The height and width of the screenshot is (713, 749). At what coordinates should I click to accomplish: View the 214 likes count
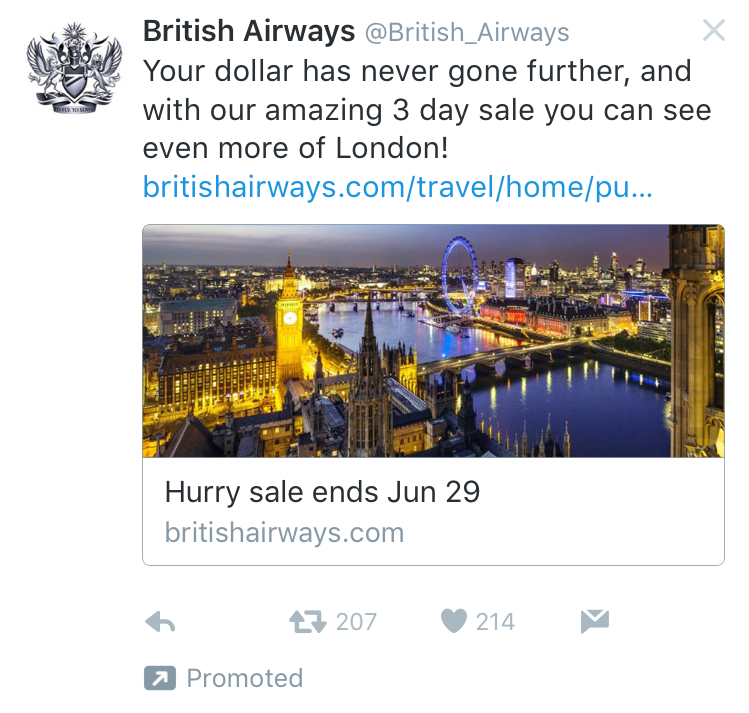pos(495,622)
